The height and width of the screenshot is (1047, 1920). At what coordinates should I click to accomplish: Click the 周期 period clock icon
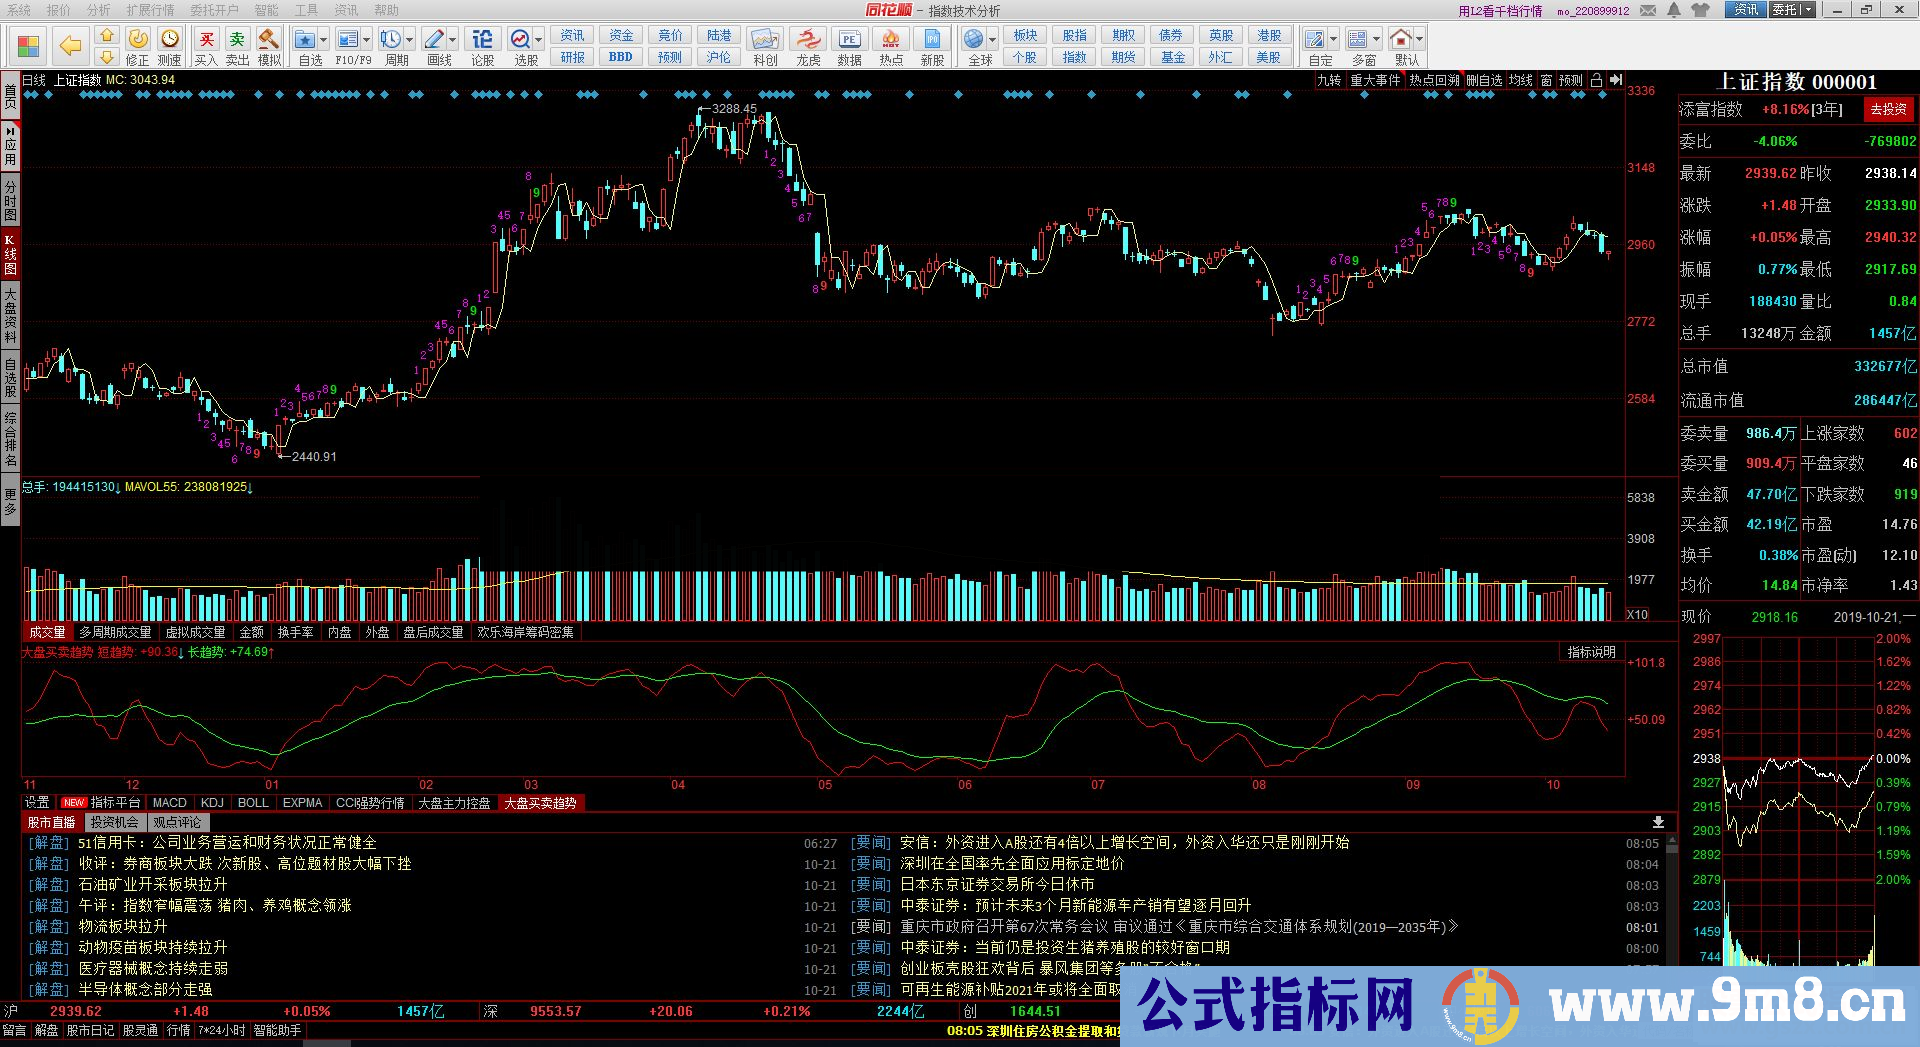click(390, 39)
